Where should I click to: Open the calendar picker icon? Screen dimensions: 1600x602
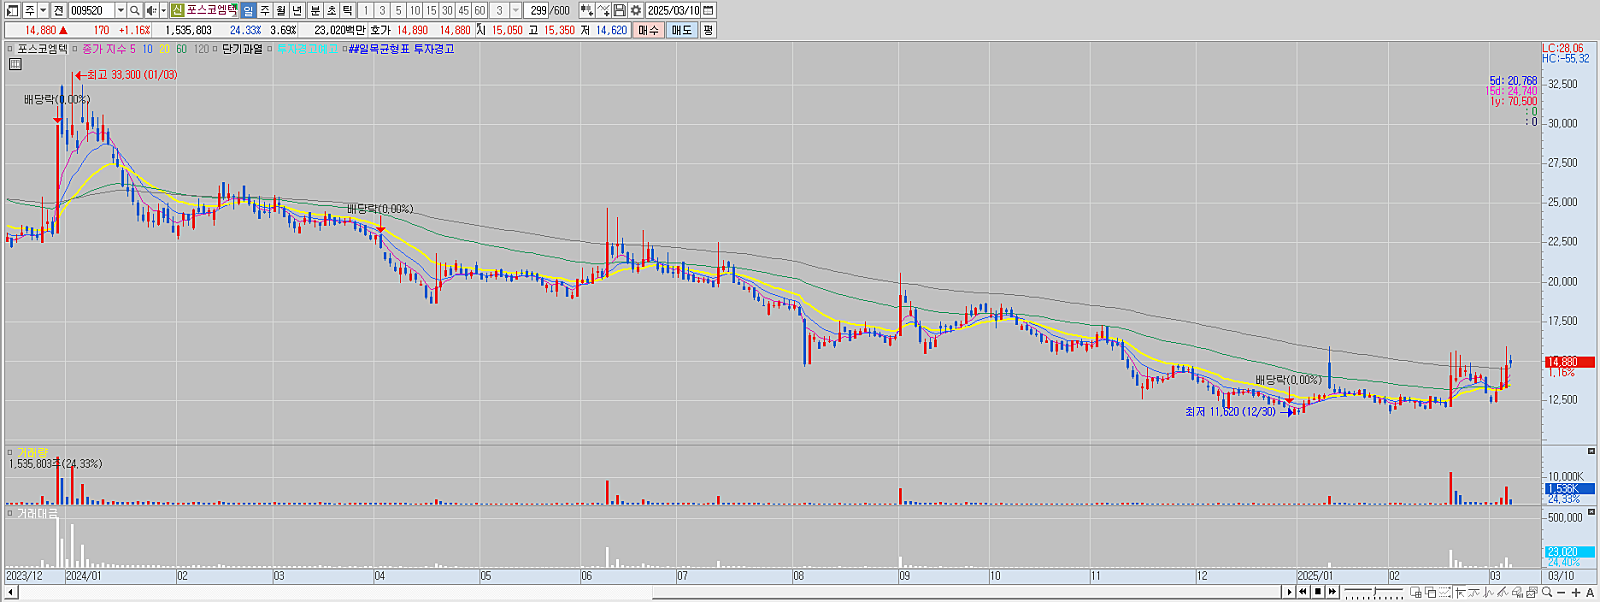[x=708, y=10]
